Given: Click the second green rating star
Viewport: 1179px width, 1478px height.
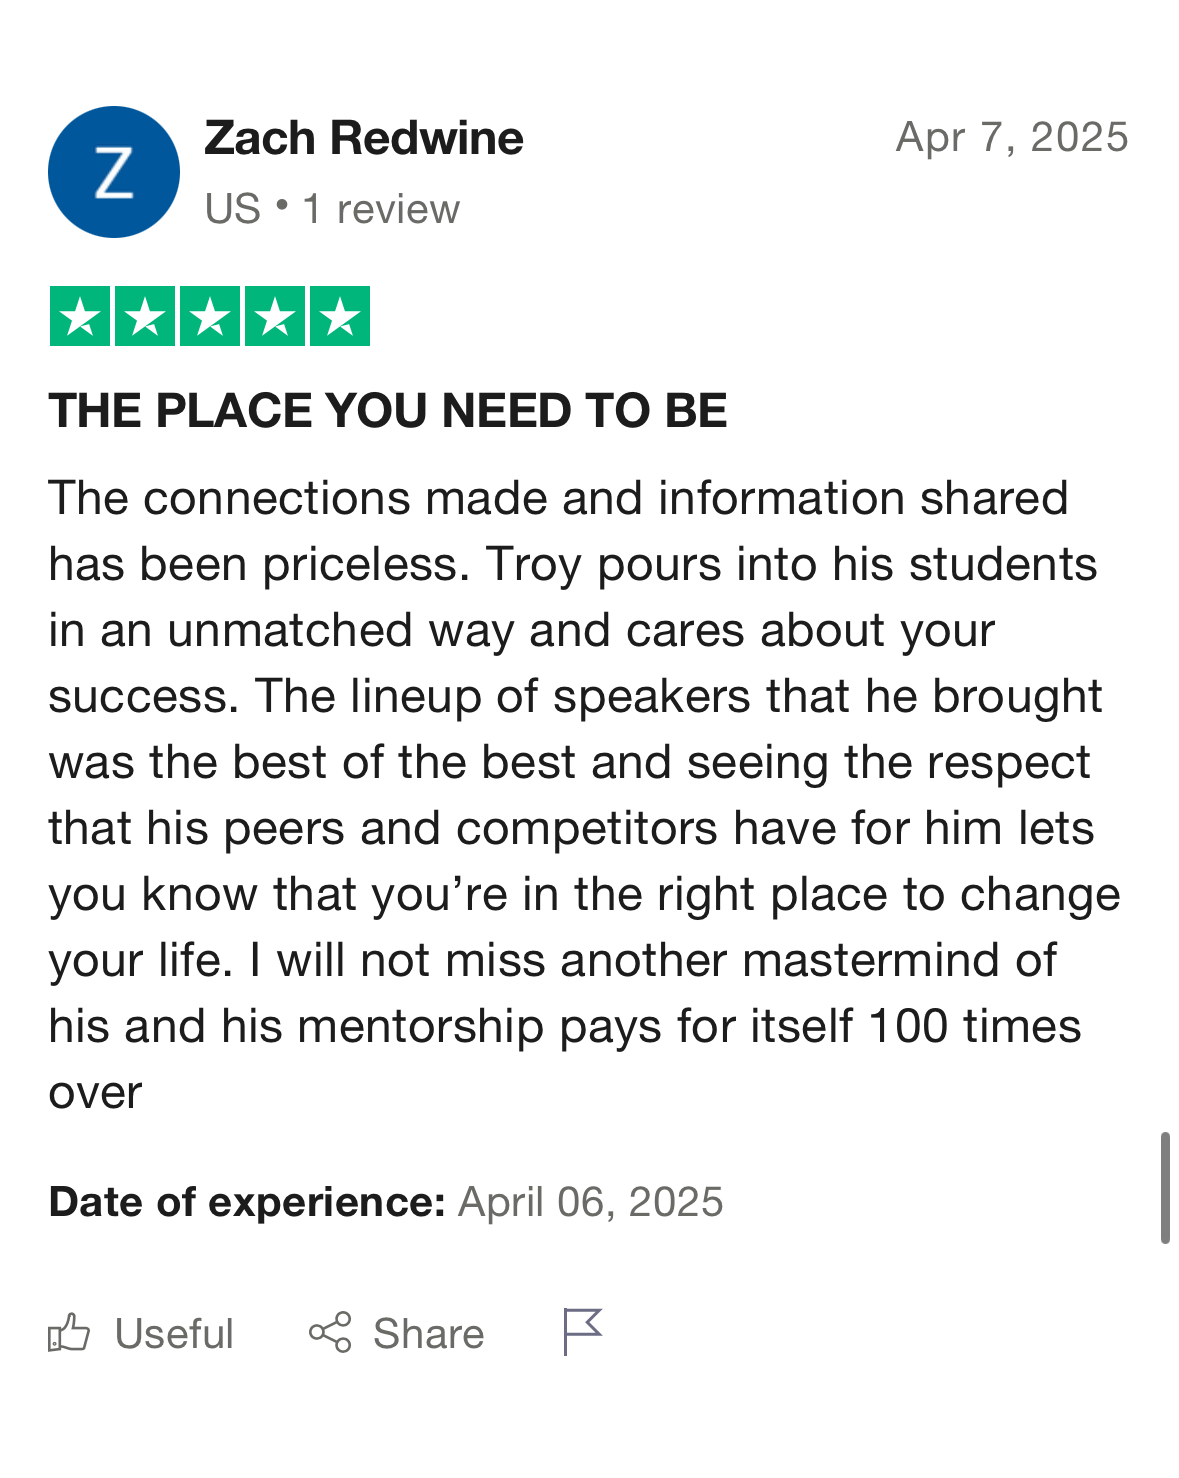Looking at the screenshot, I should click(x=145, y=316).
